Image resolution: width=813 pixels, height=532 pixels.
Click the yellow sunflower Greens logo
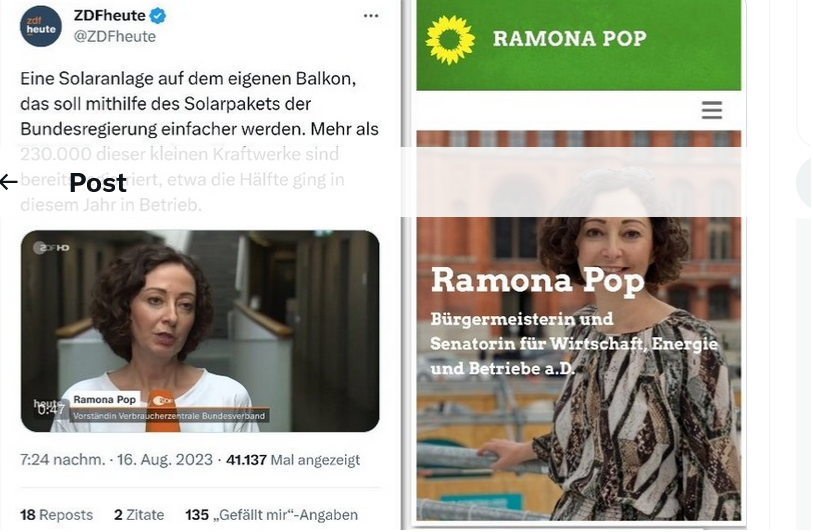(450, 40)
